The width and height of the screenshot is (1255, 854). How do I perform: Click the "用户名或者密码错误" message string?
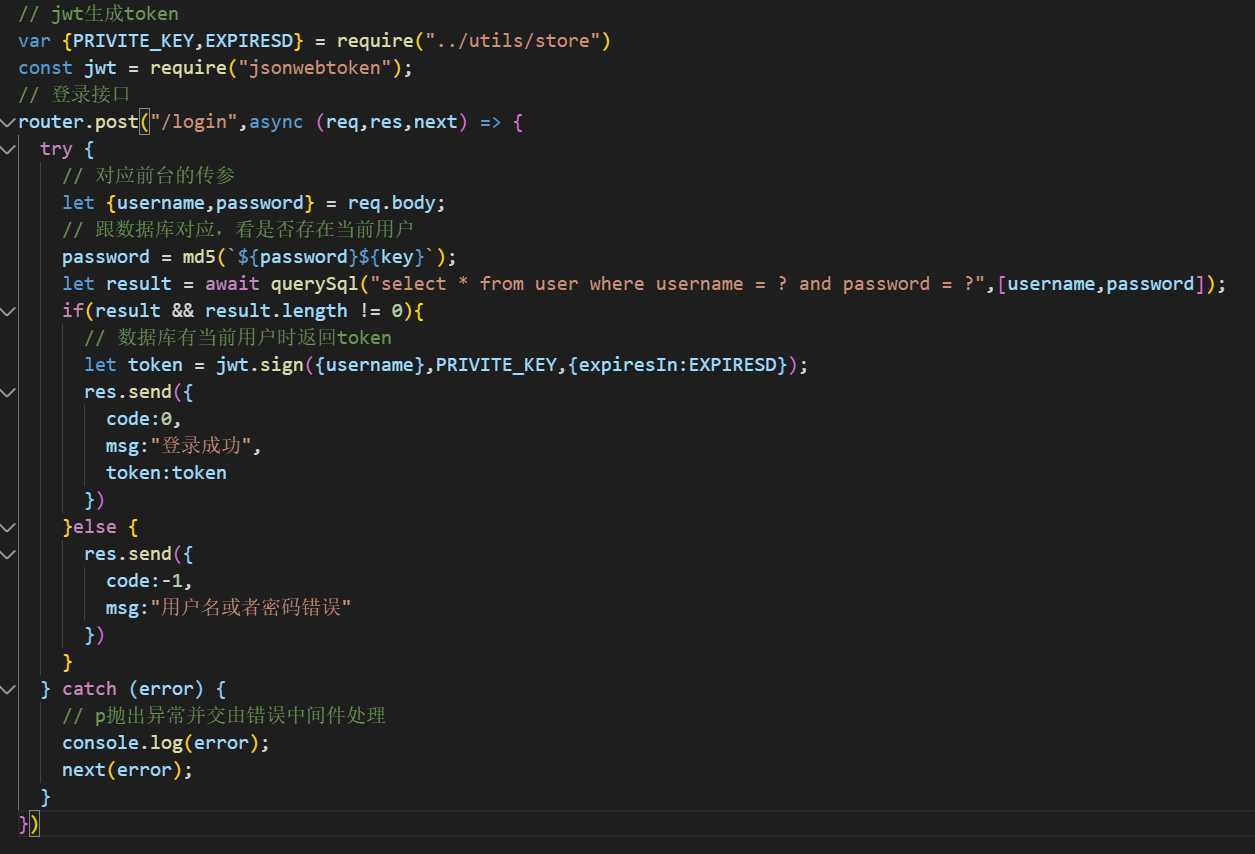point(250,608)
